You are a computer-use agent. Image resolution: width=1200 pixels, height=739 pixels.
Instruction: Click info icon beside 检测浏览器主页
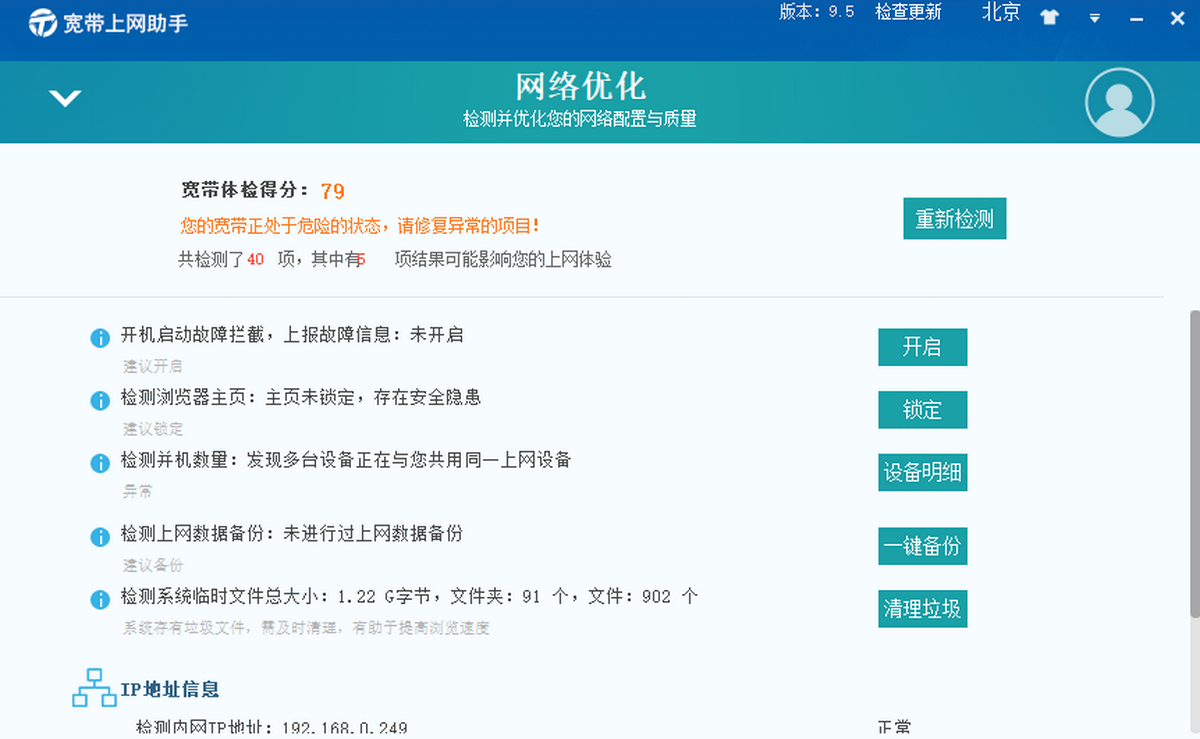pyautogui.click(x=100, y=401)
